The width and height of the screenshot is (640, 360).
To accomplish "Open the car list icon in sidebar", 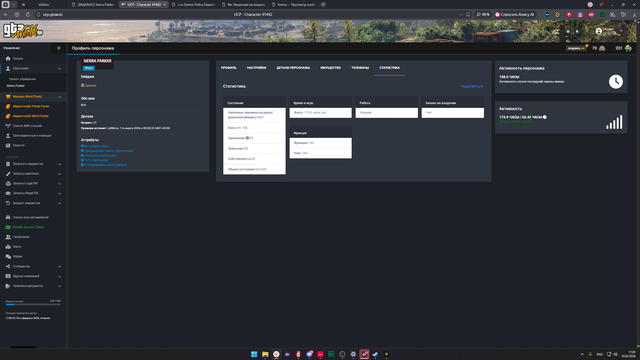I will click(8, 218).
